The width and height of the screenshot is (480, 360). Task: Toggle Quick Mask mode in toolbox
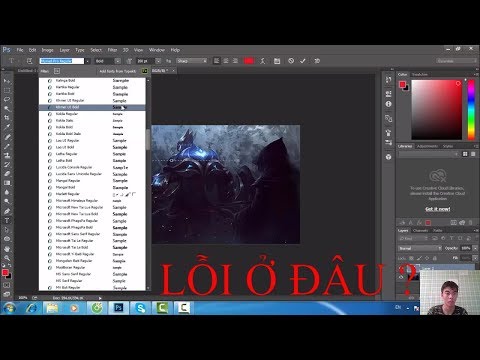click(7, 285)
